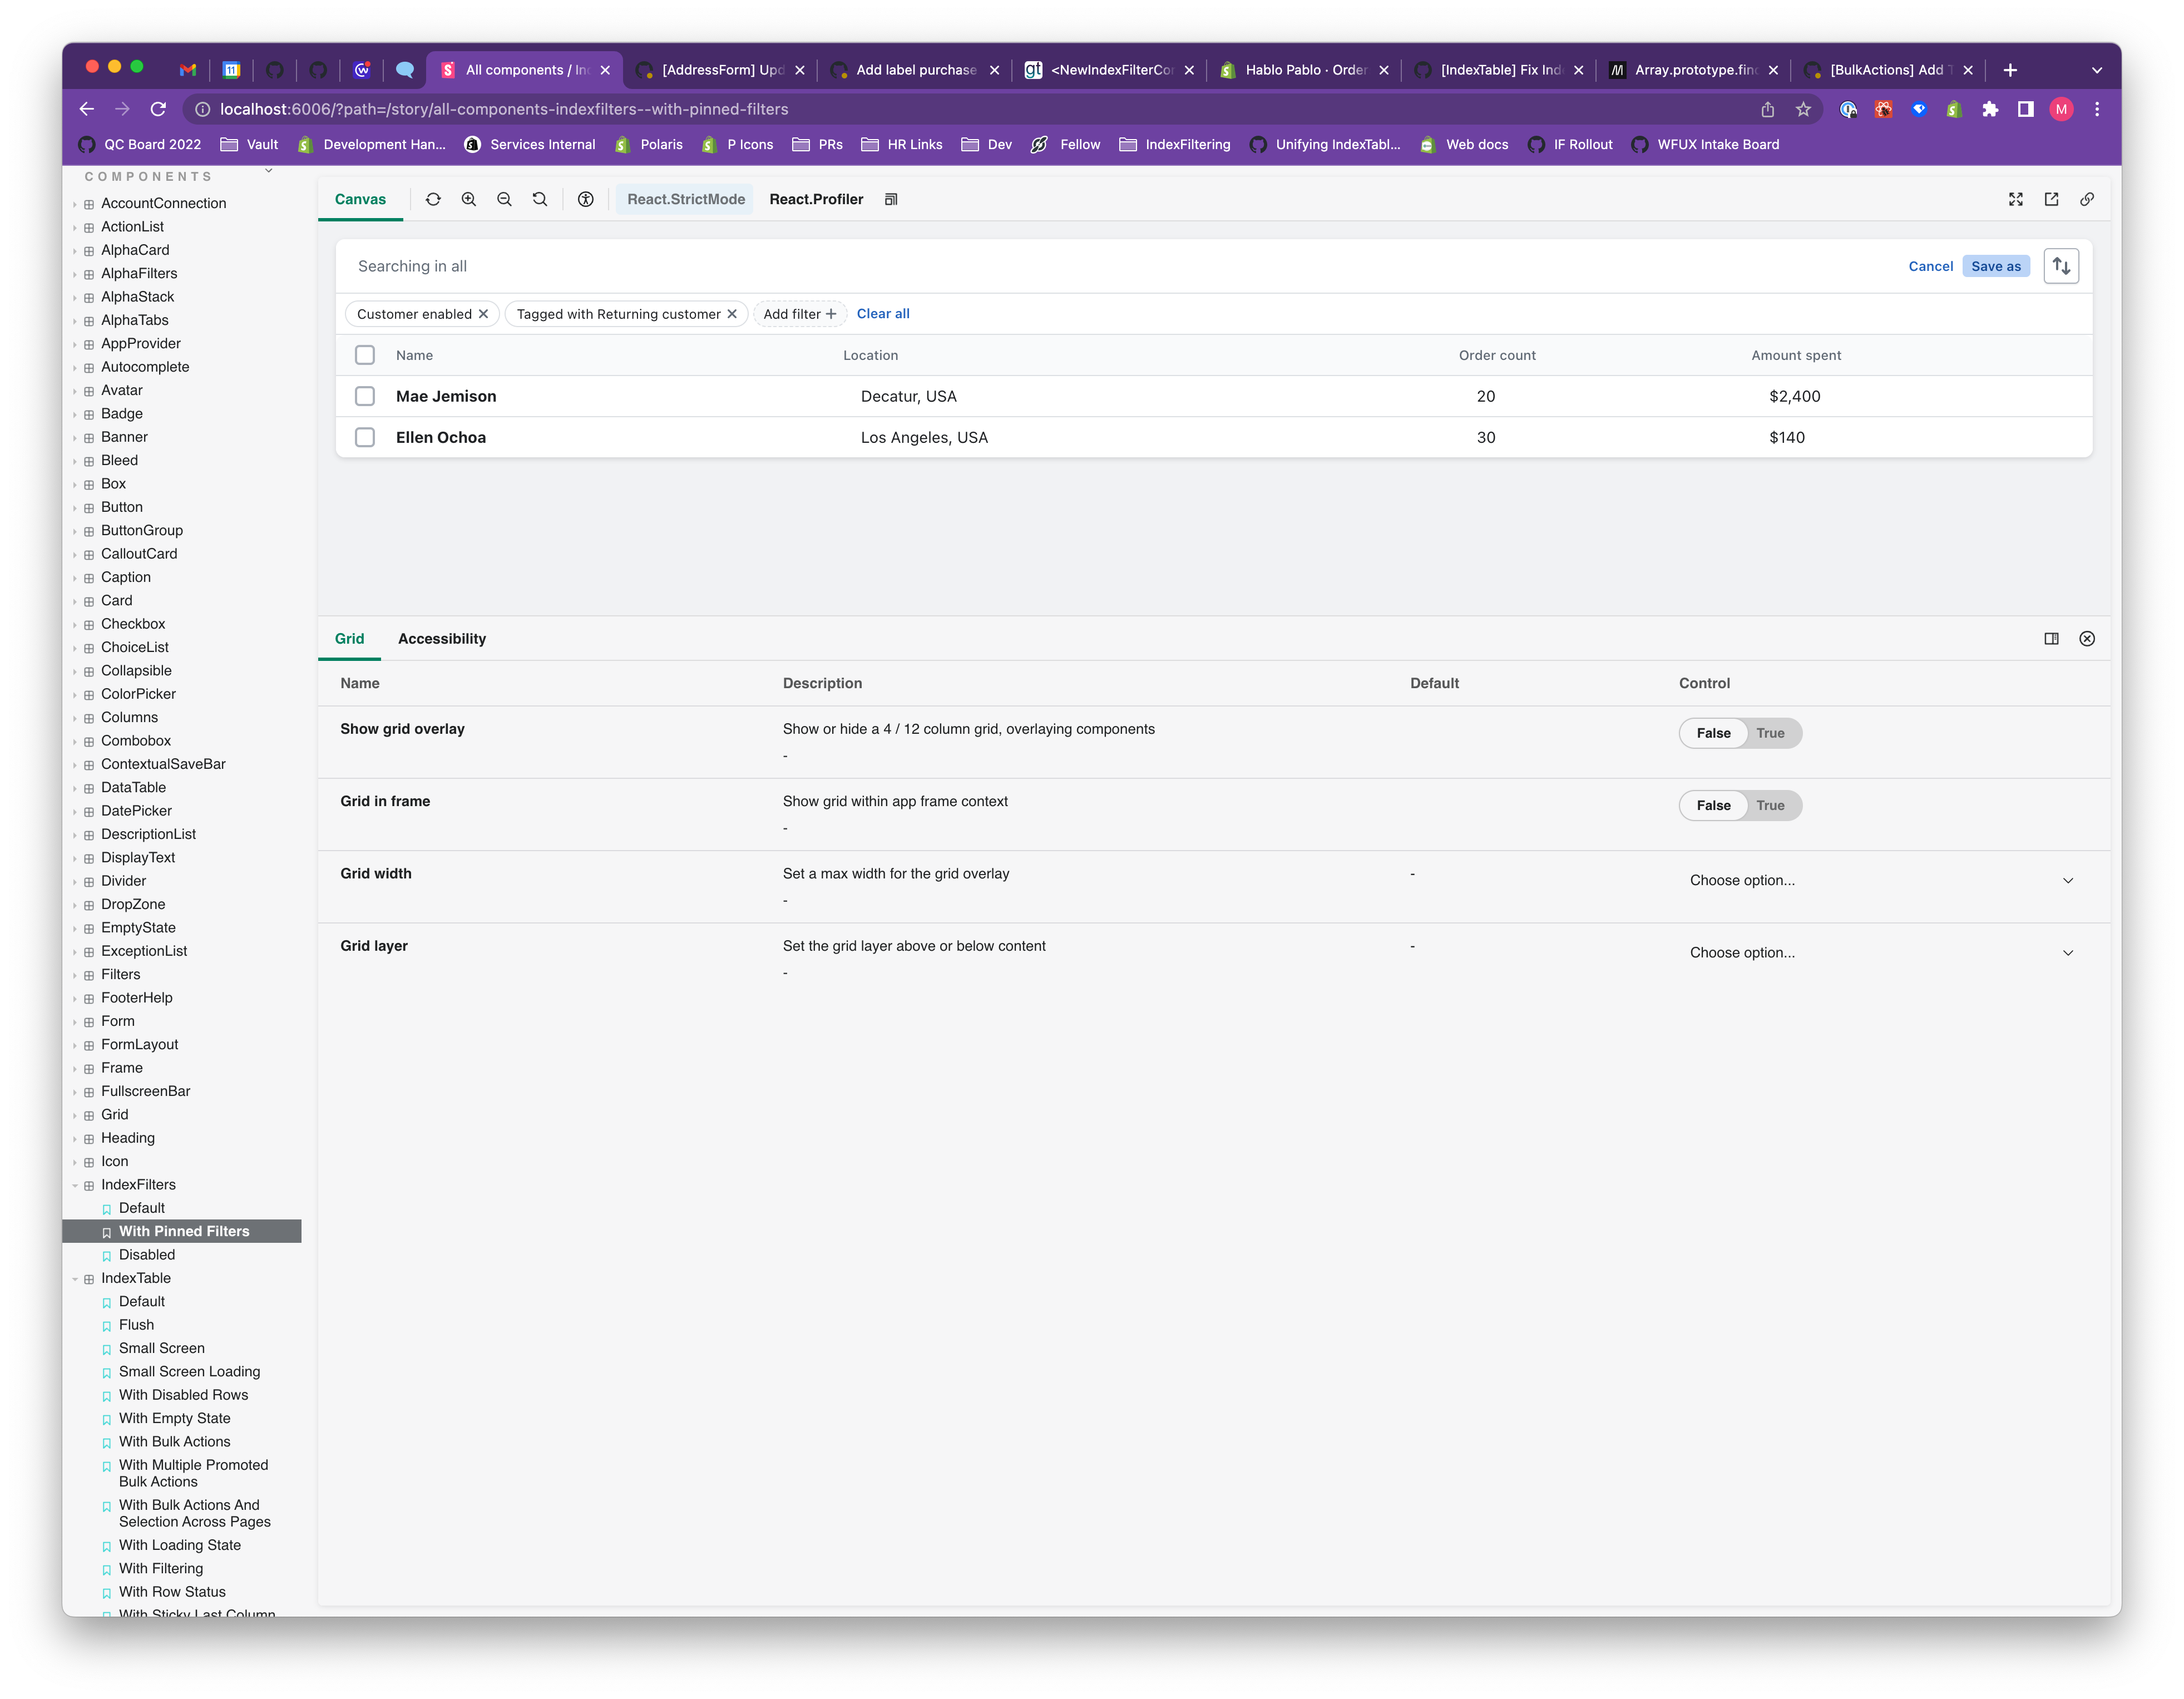Change addon panel orientation icon
This screenshot has width=2184, height=1699.
(2051, 639)
